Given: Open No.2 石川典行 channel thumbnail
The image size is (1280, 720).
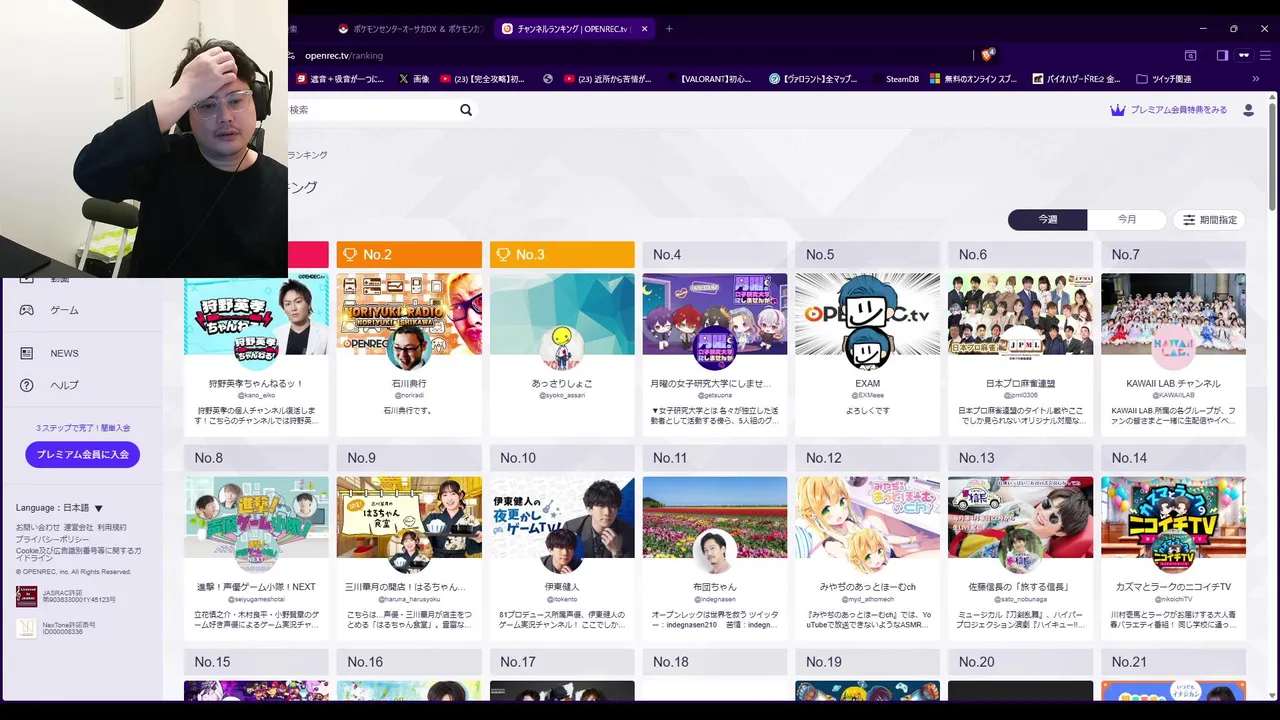Looking at the screenshot, I should coord(409,314).
